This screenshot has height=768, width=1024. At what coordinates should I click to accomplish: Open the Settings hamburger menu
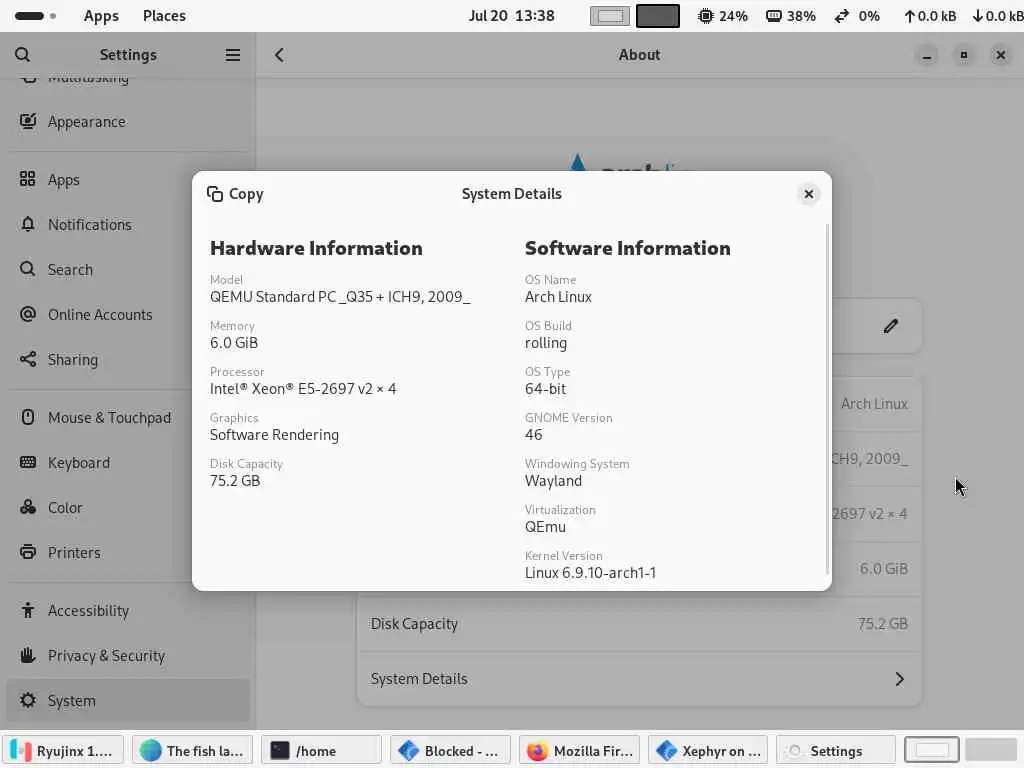232,55
